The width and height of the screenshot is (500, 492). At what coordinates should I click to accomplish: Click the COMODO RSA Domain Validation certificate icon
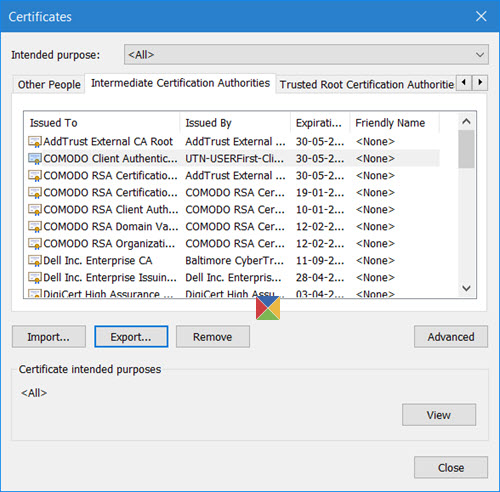[35, 227]
